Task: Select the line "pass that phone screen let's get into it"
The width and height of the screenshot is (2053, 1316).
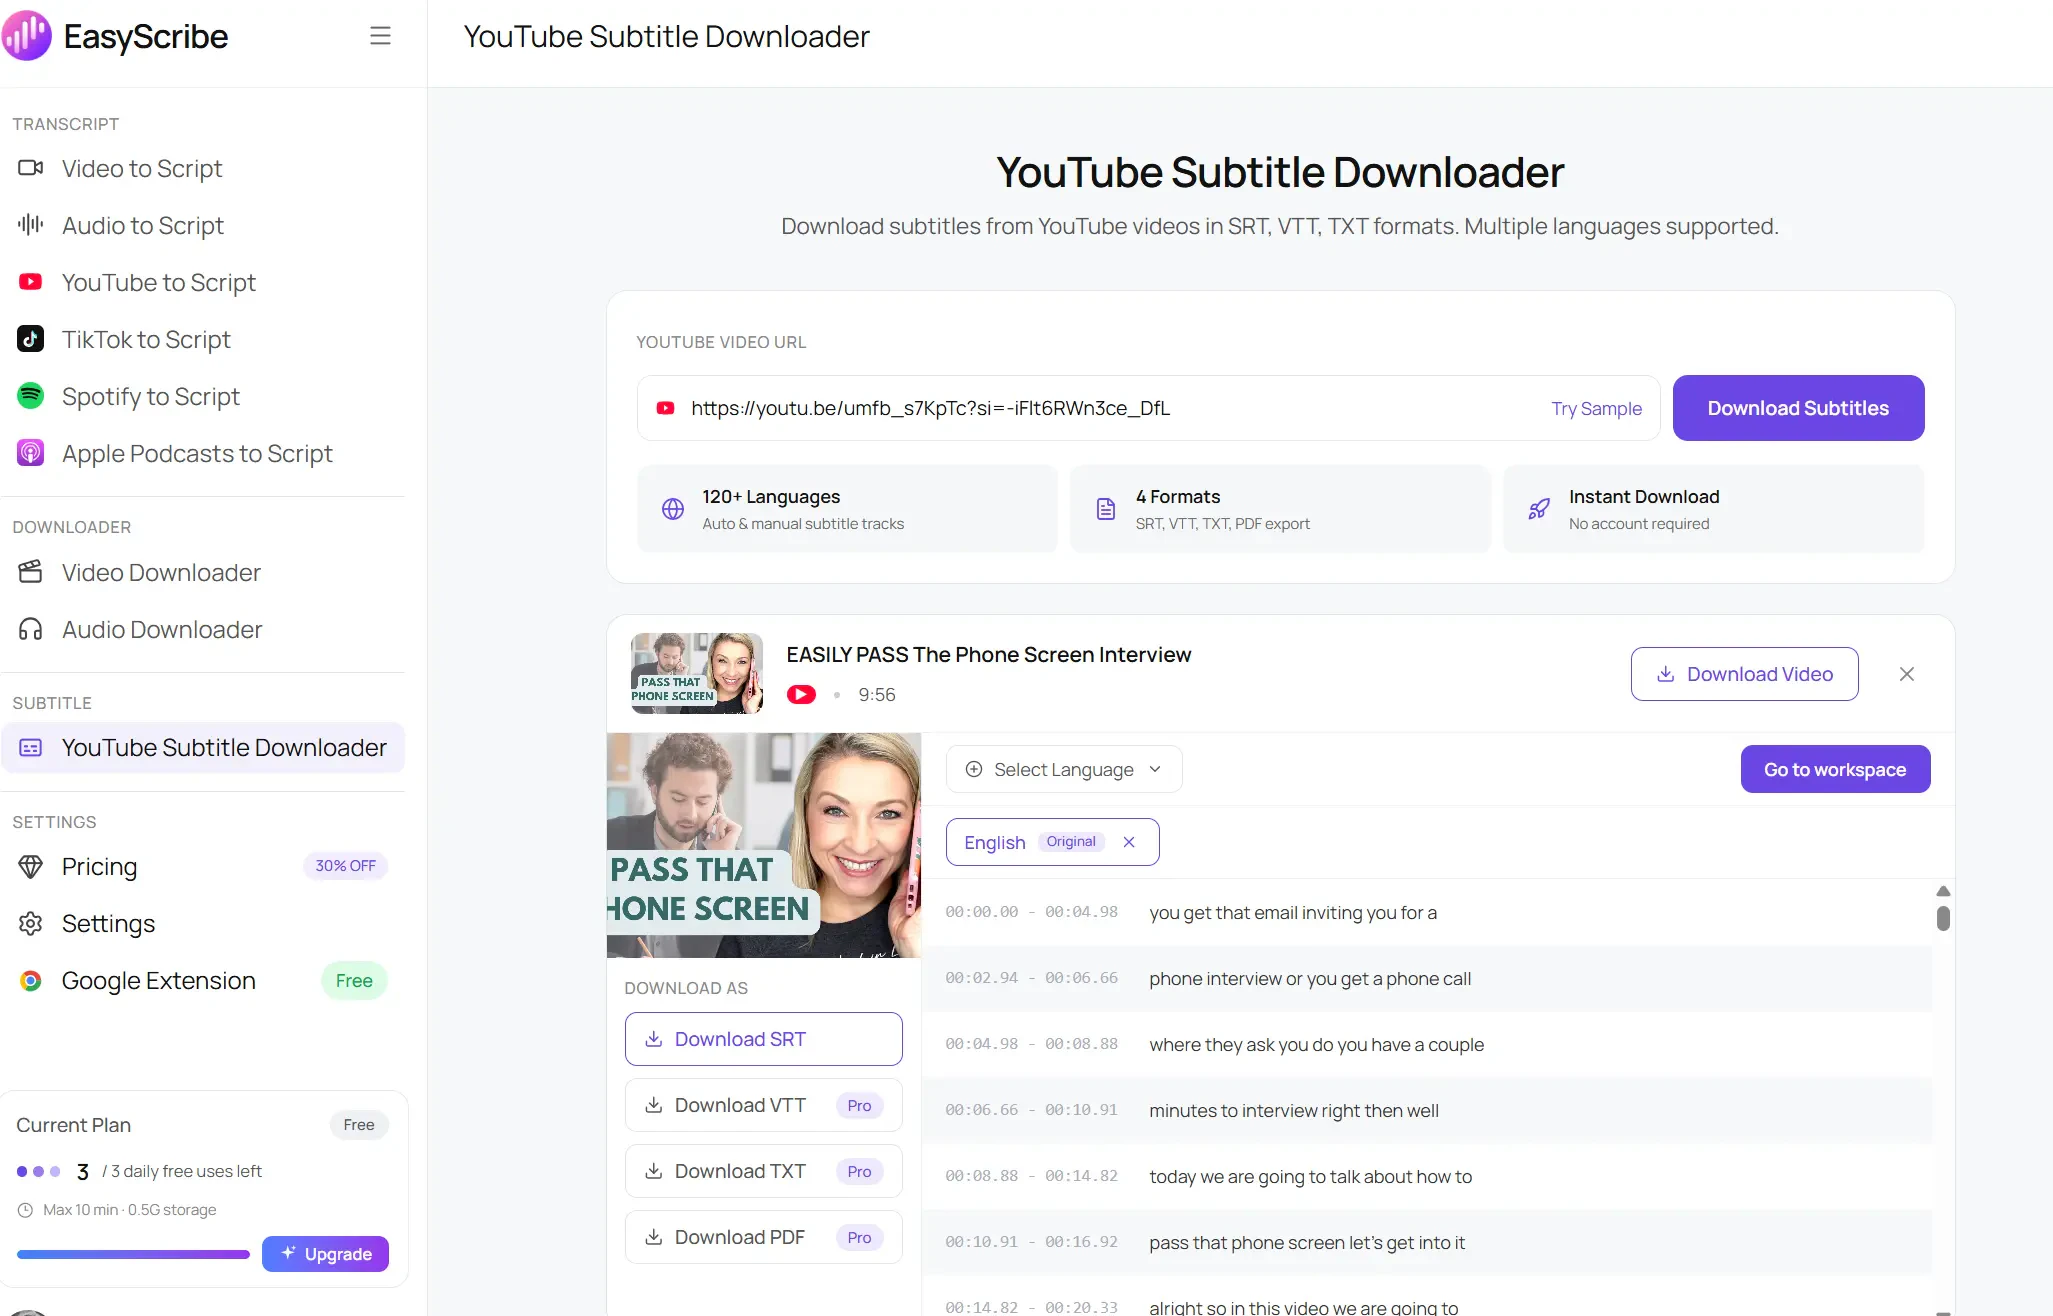Action: pyautogui.click(x=1307, y=1242)
